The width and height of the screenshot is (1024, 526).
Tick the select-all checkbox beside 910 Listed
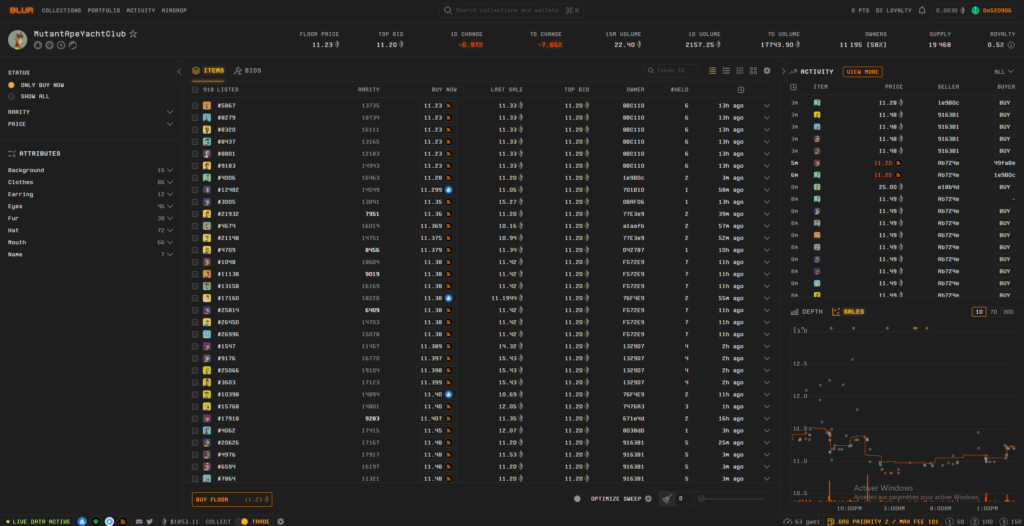[x=195, y=90]
